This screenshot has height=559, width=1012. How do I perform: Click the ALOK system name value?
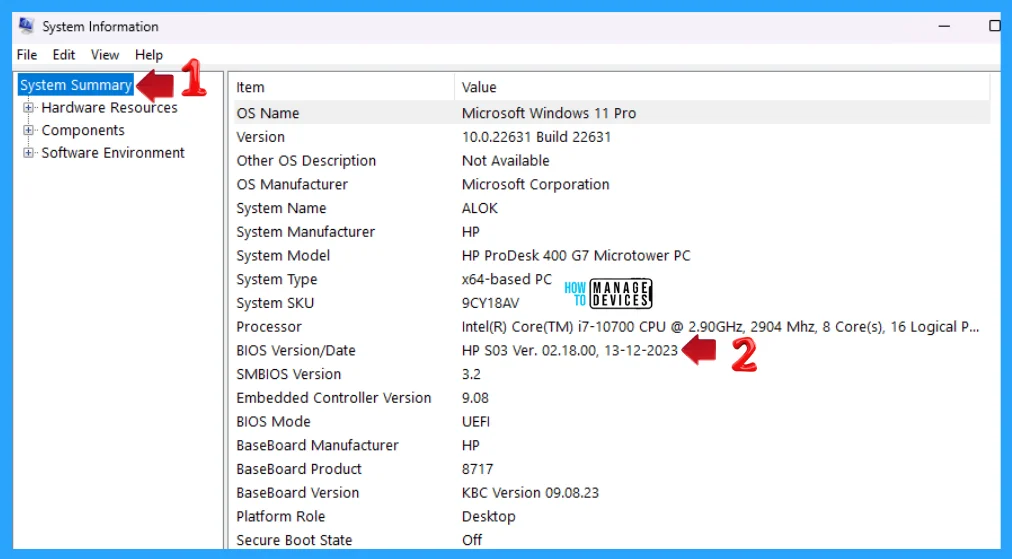tap(480, 208)
